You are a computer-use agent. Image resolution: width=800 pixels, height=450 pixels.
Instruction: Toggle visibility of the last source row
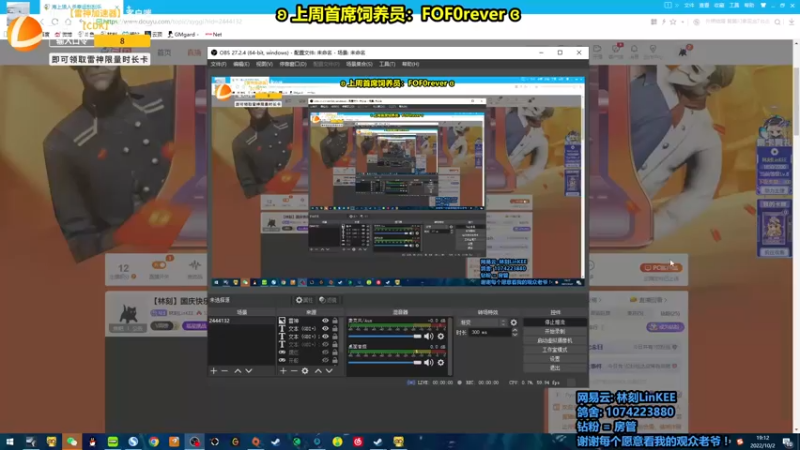[325, 360]
